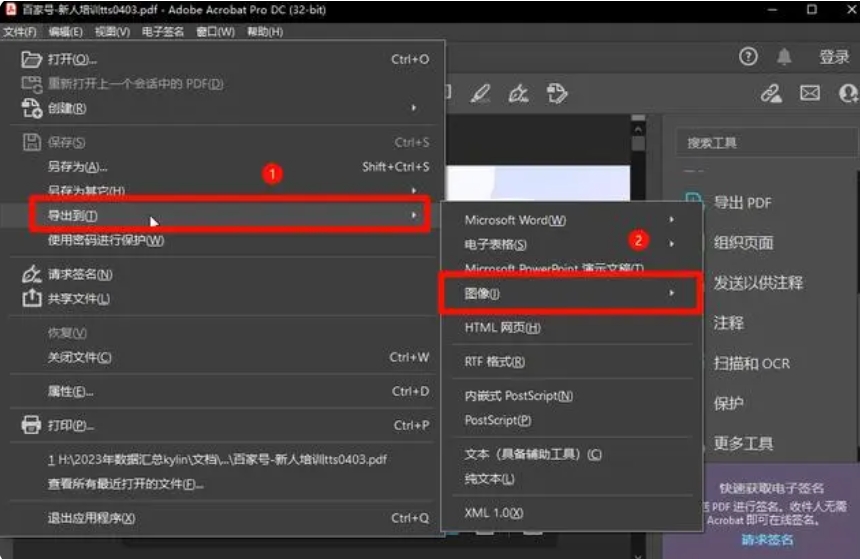Open 导出 PDF tool in right panel
This screenshot has width=860, height=559.
(x=743, y=203)
